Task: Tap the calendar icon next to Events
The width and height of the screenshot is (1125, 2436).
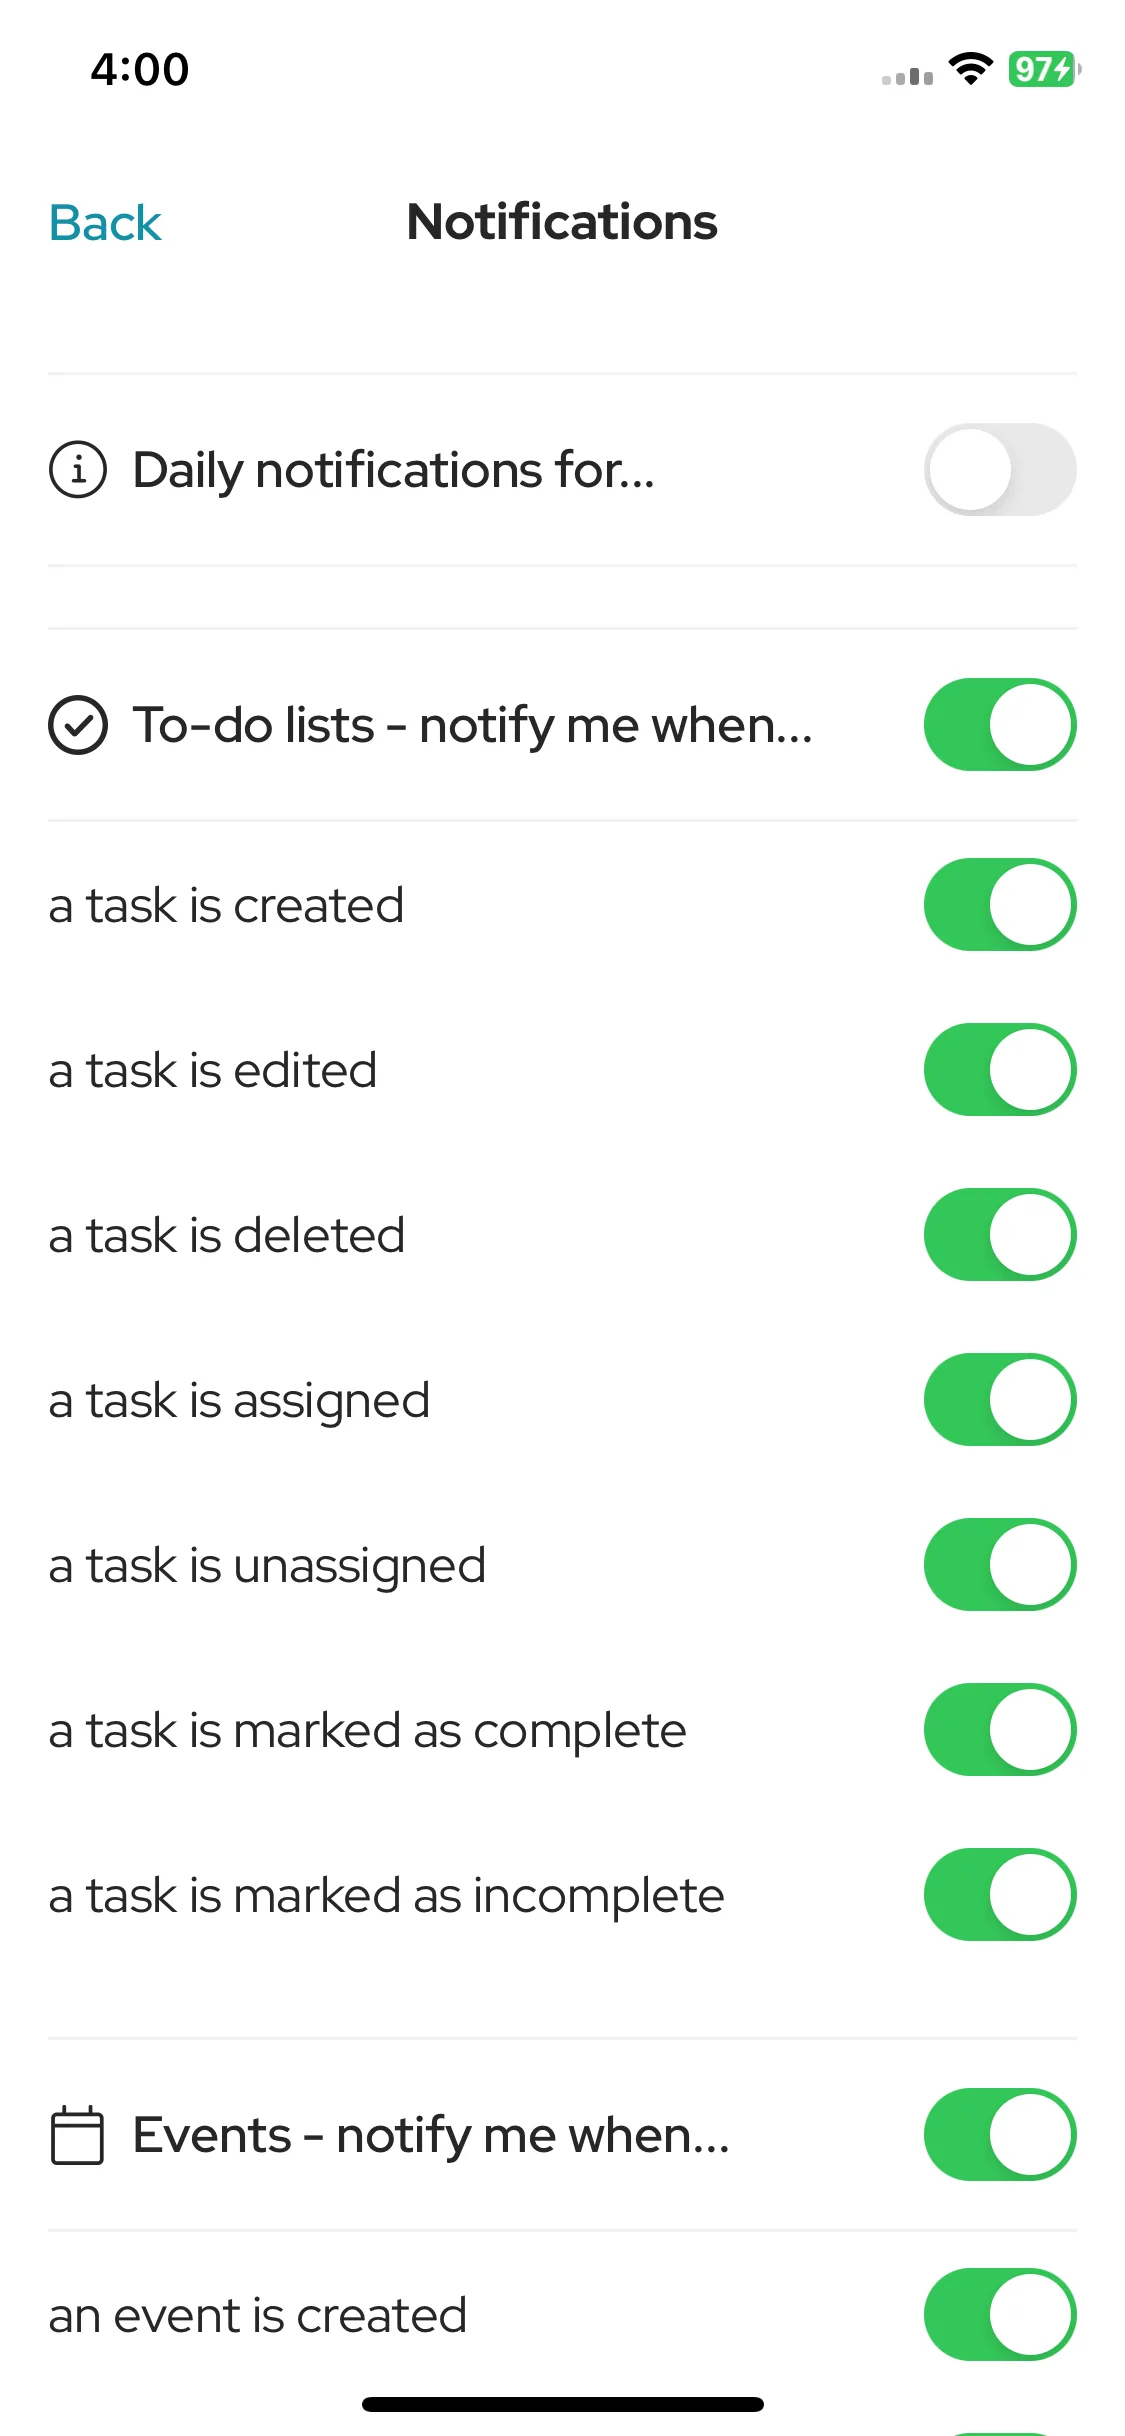Action: 77,2135
